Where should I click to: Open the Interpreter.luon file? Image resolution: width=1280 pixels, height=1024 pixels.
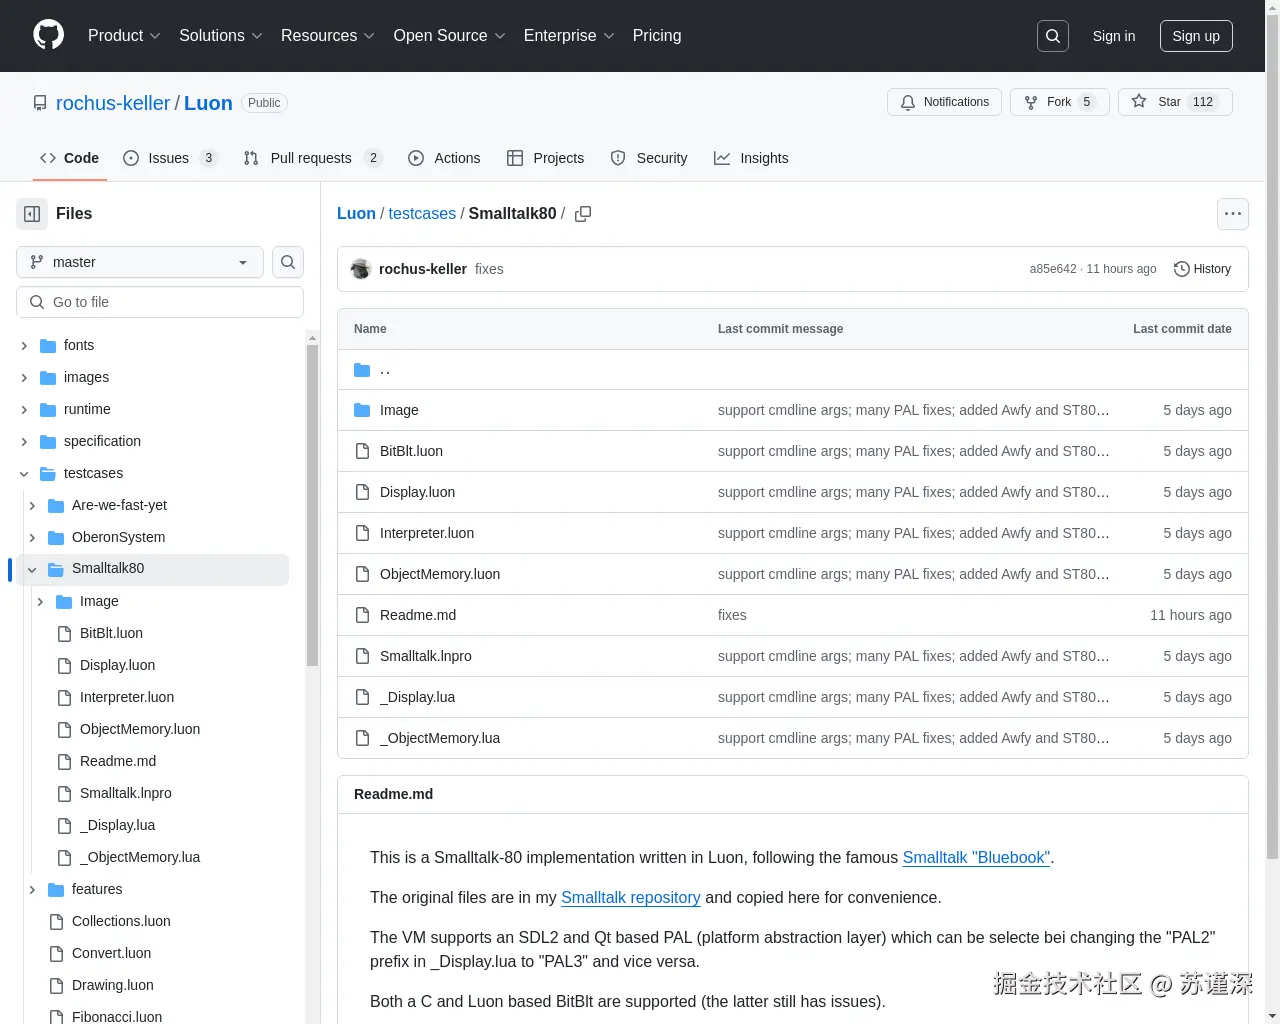tap(427, 532)
